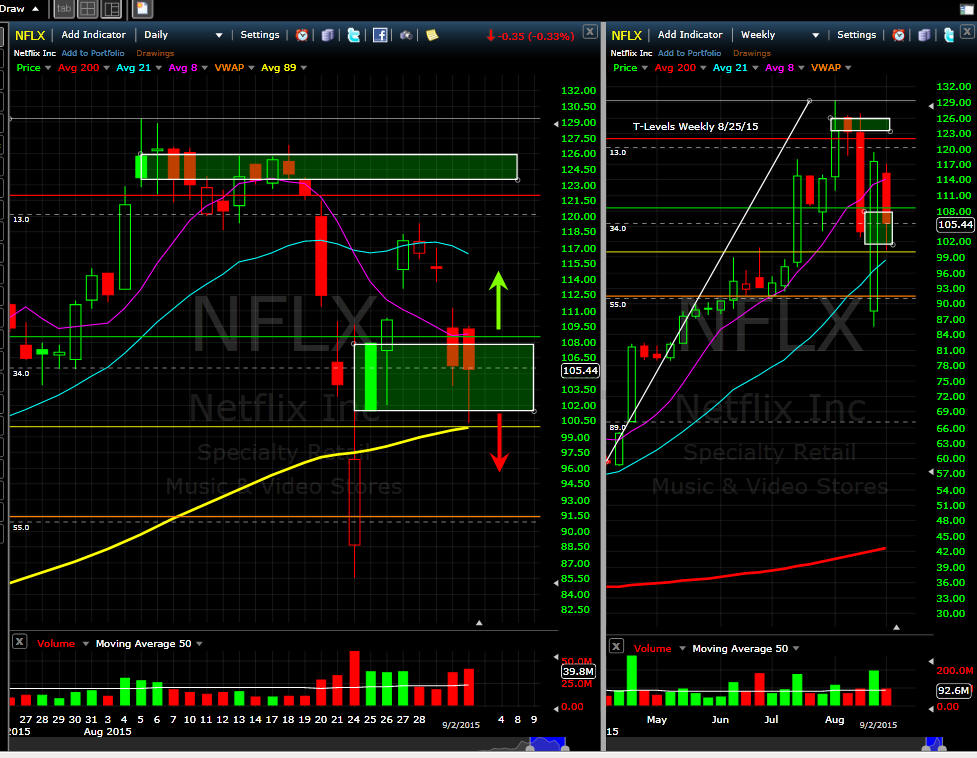Viewport: 977px width, 758px height.
Task: Click the blue timeline scroller under Weekly chart
Action: [x=934, y=744]
